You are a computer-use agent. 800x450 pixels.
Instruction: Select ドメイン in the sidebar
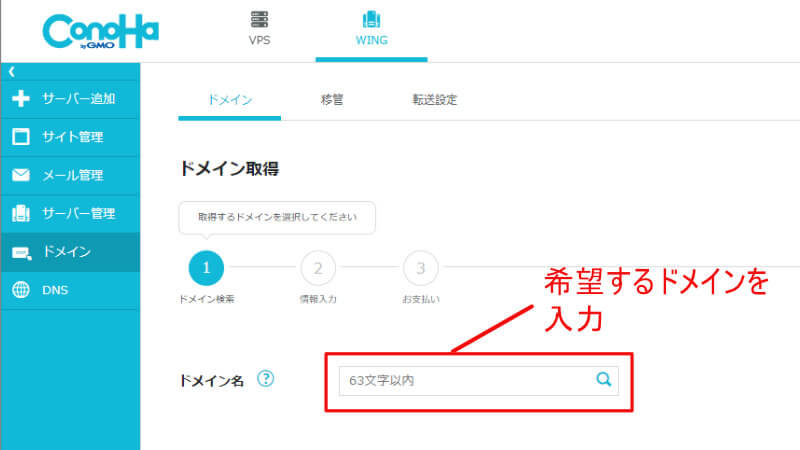pos(70,252)
